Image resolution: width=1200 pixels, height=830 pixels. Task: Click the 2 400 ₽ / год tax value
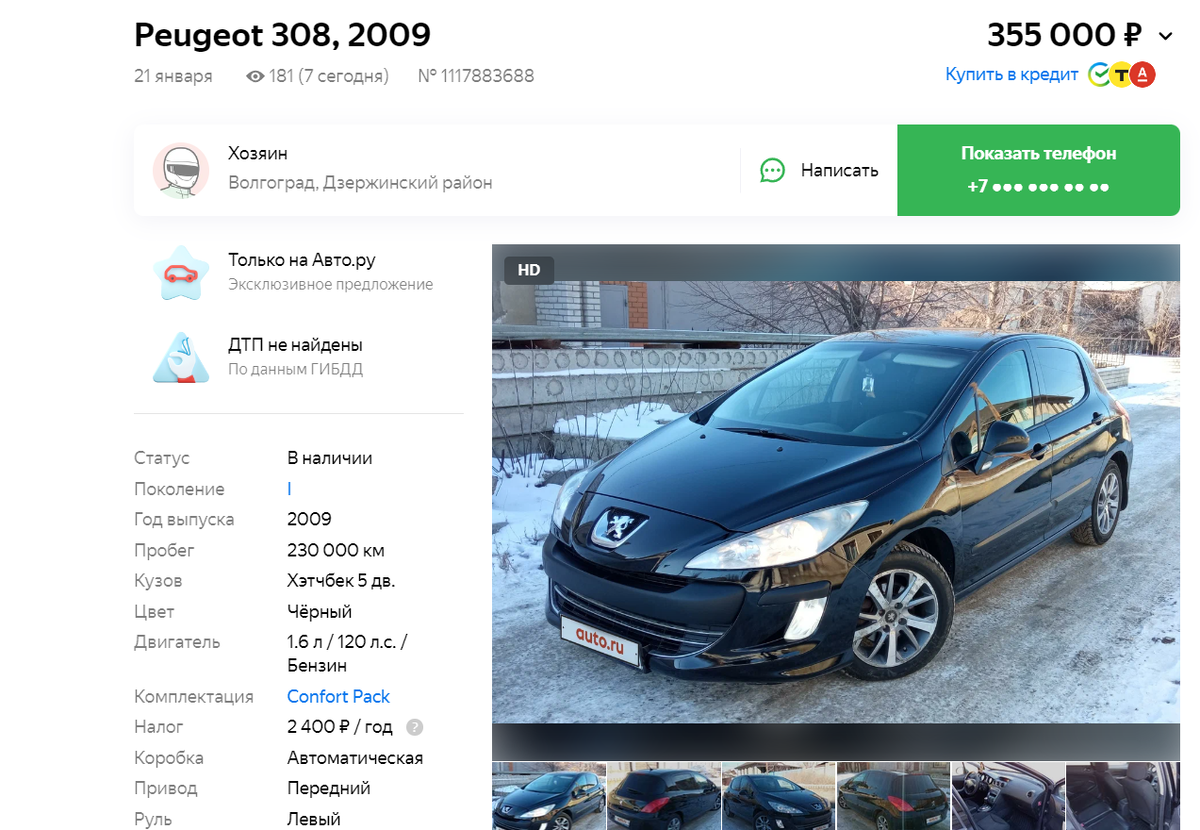pyautogui.click(x=340, y=727)
